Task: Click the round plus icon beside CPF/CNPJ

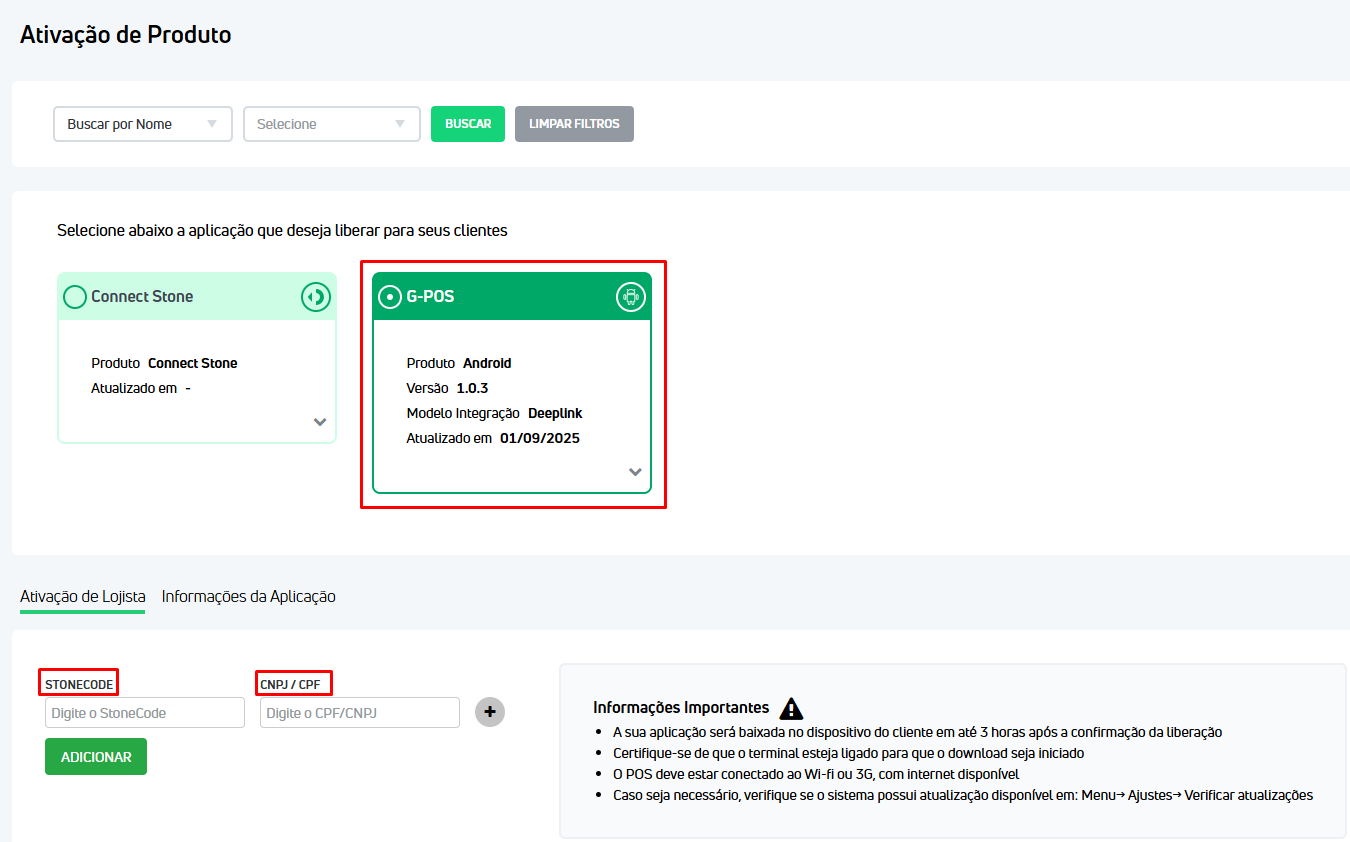Action: click(x=490, y=712)
